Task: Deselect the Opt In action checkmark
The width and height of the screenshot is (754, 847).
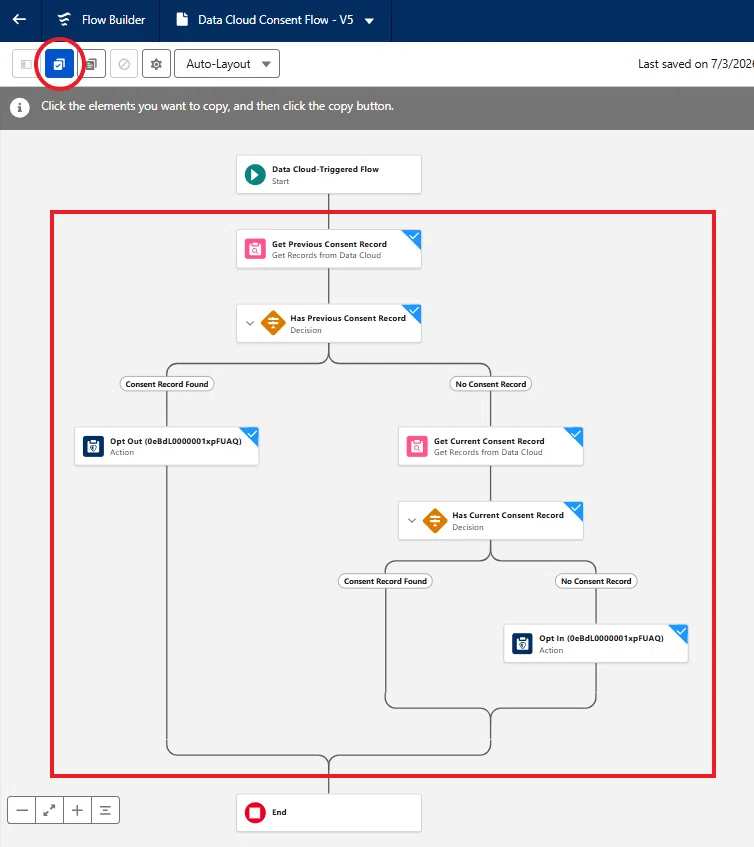Action: point(681,631)
